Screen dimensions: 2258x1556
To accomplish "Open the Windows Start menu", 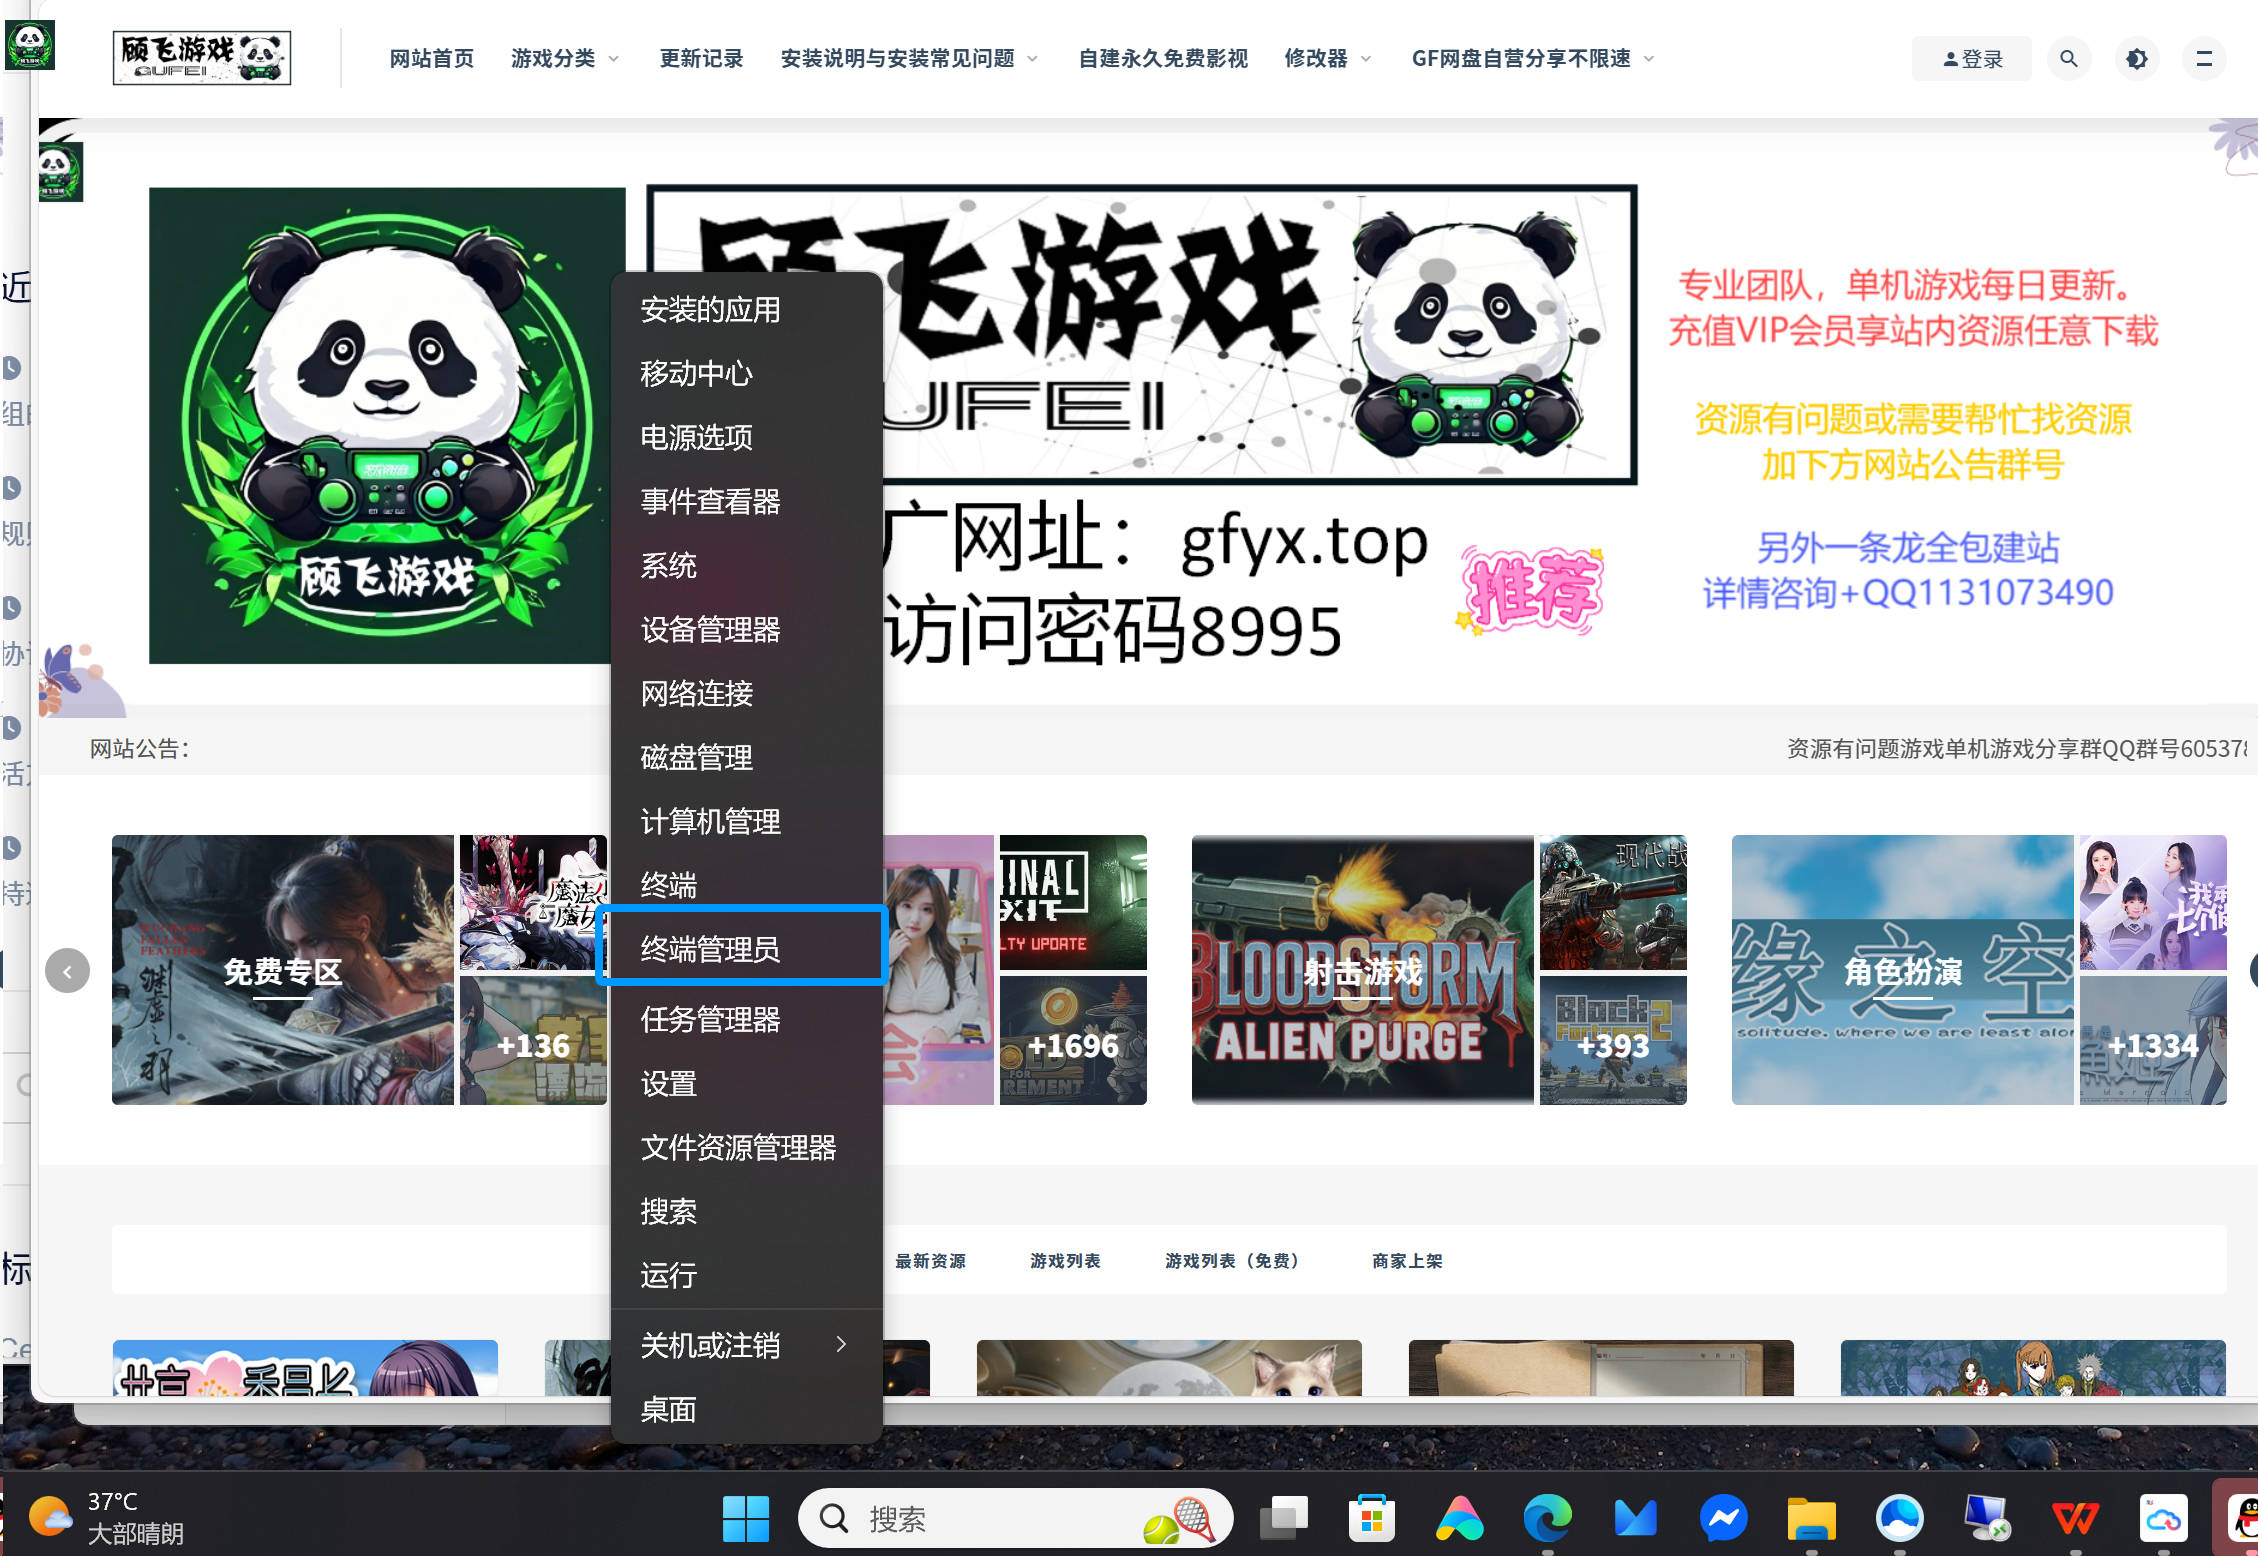I will pos(746,1517).
